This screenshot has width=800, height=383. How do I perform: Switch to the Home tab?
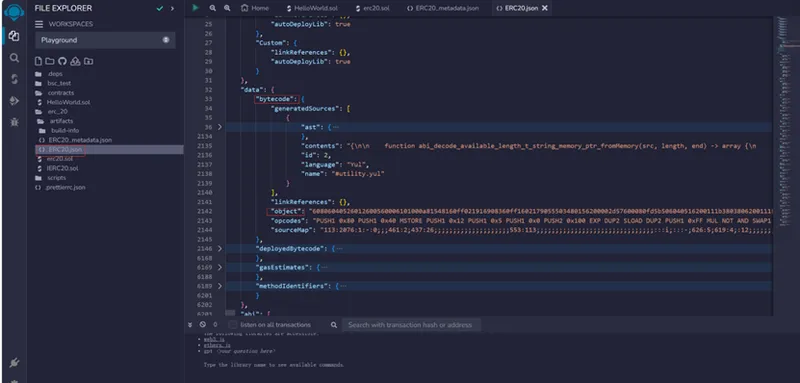point(255,8)
